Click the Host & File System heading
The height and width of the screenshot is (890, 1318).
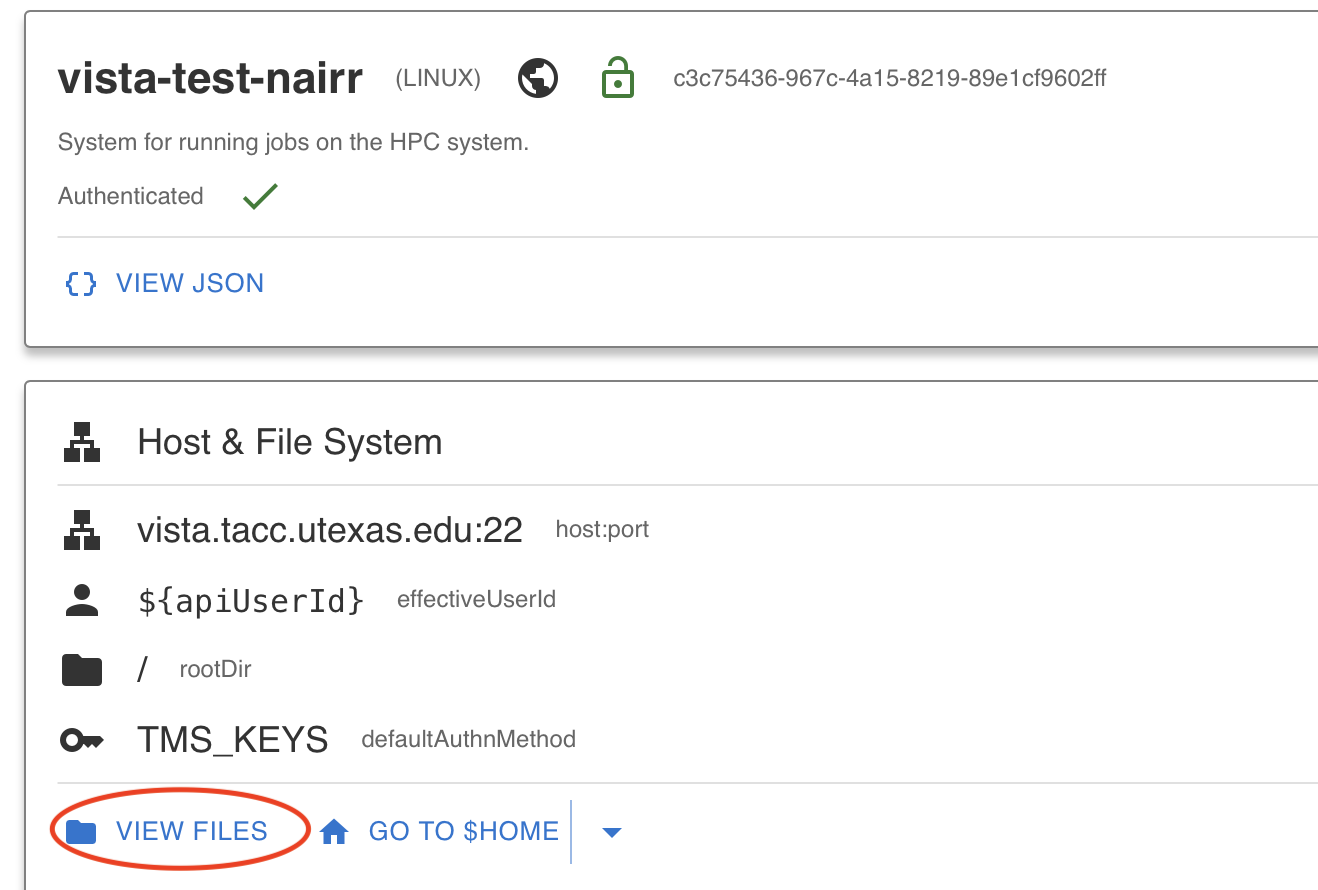click(290, 442)
